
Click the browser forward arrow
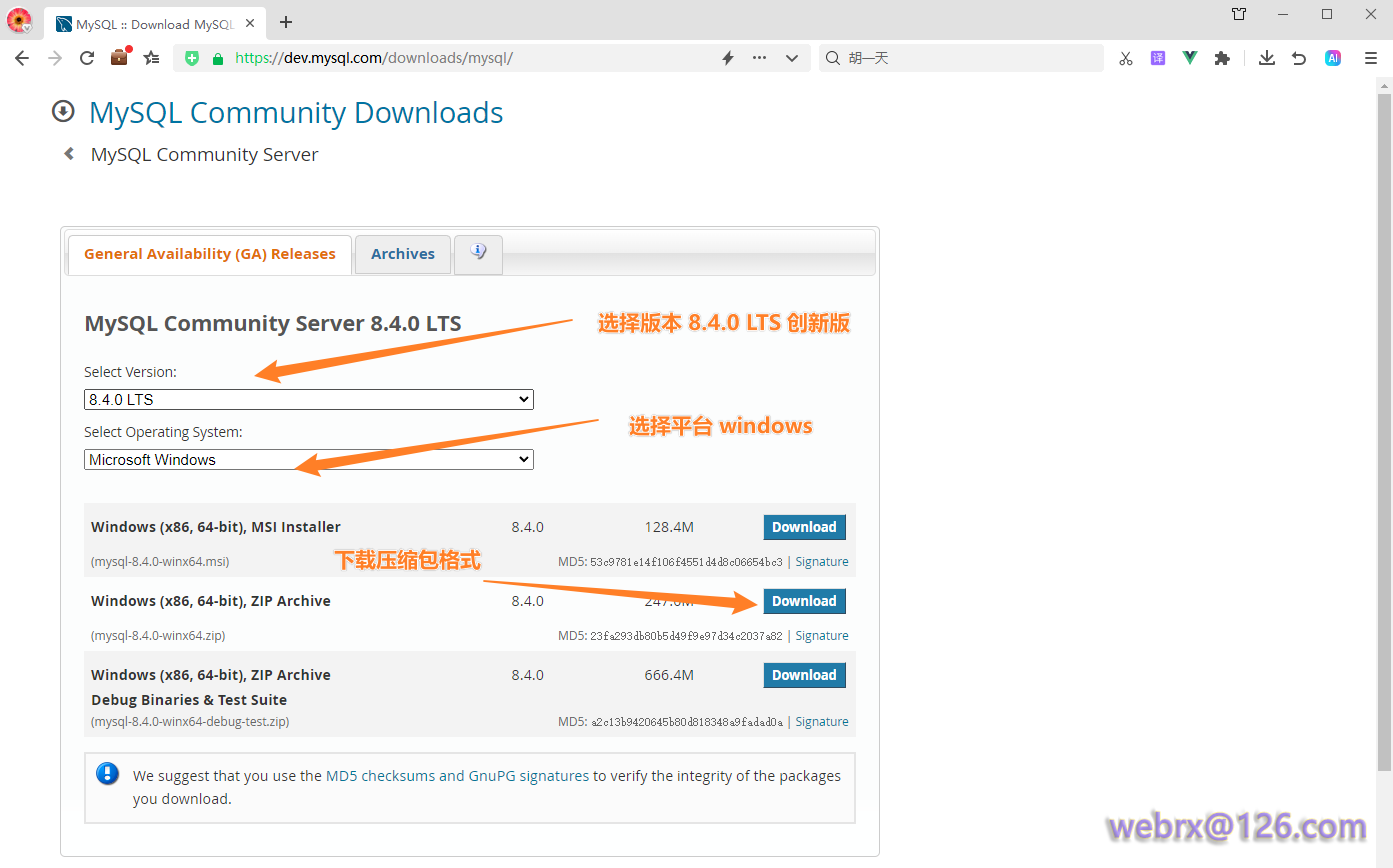[55, 58]
